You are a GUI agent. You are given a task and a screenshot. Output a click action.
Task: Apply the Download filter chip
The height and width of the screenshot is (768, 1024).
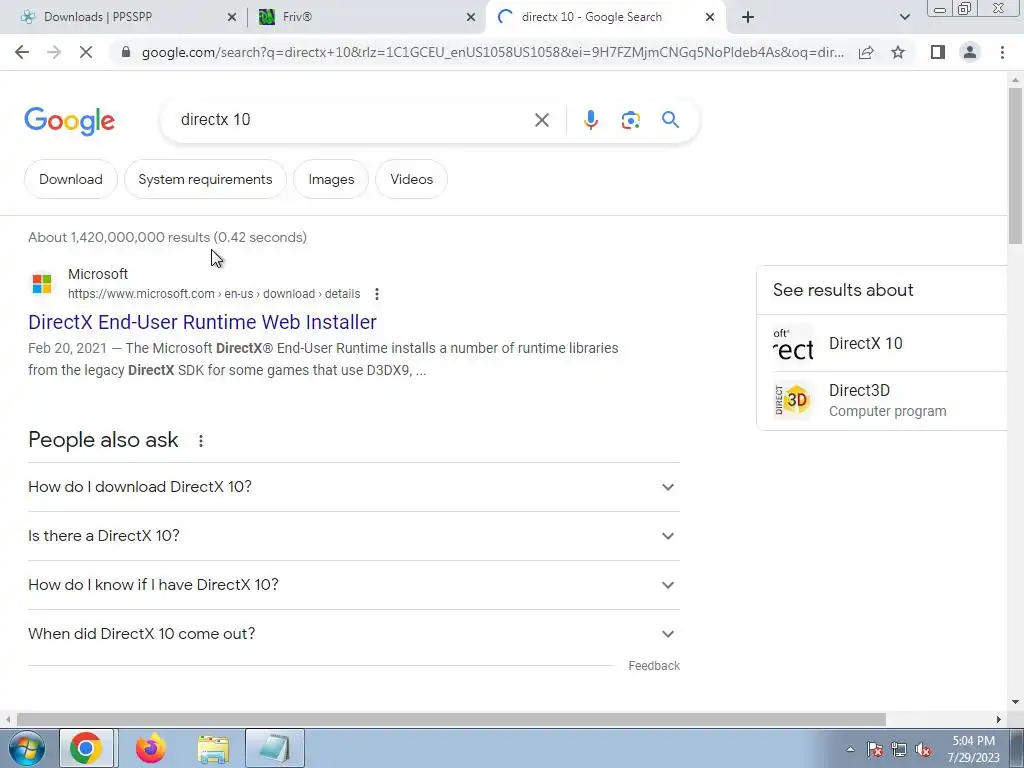point(71,179)
